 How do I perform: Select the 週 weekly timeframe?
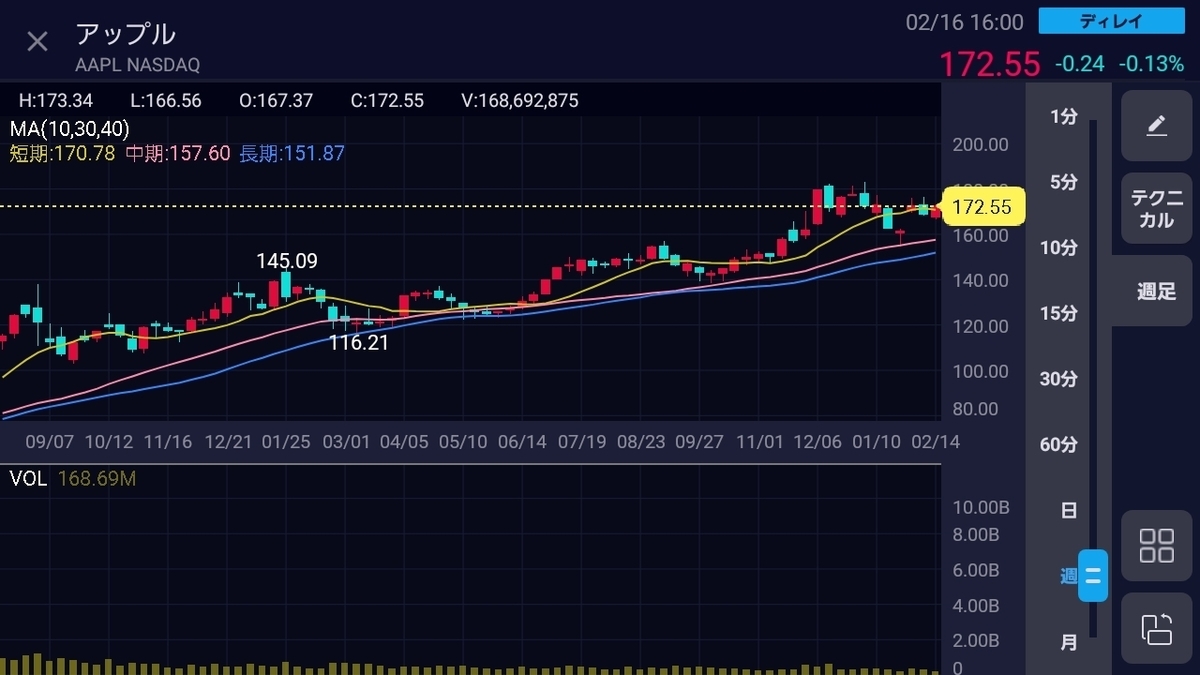coord(1069,576)
